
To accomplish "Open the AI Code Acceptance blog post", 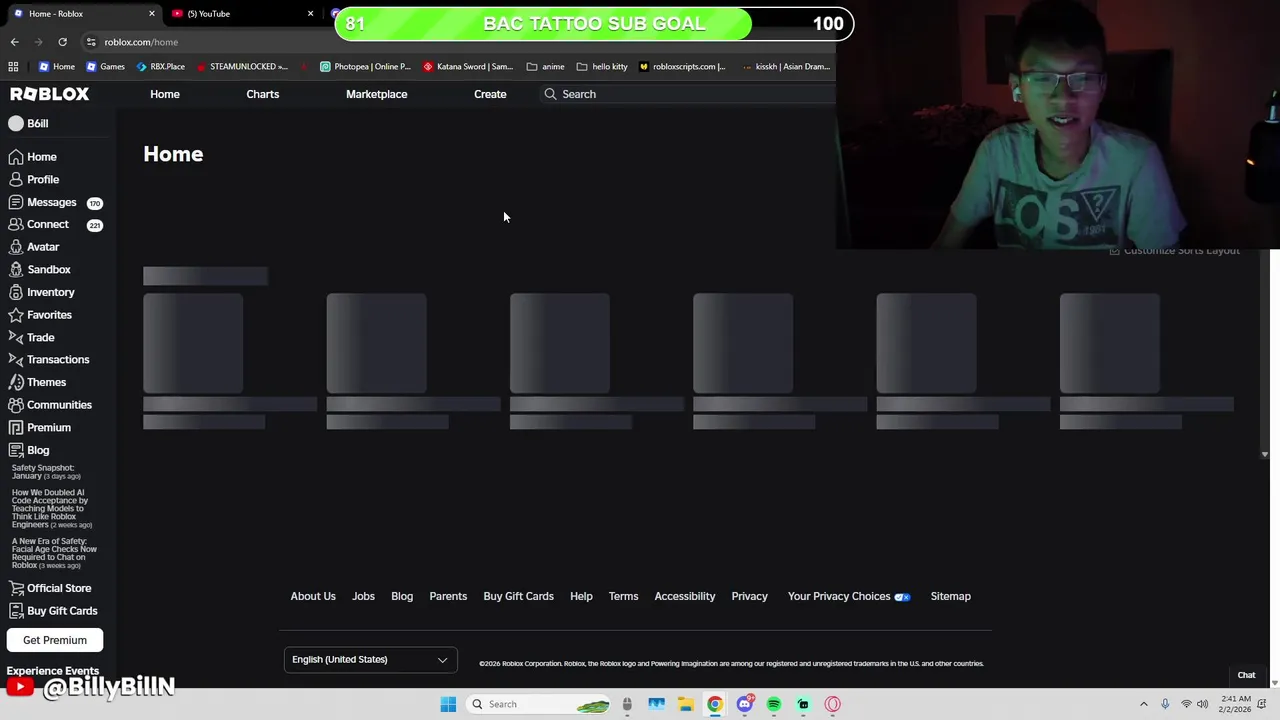I will tap(52, 509).
